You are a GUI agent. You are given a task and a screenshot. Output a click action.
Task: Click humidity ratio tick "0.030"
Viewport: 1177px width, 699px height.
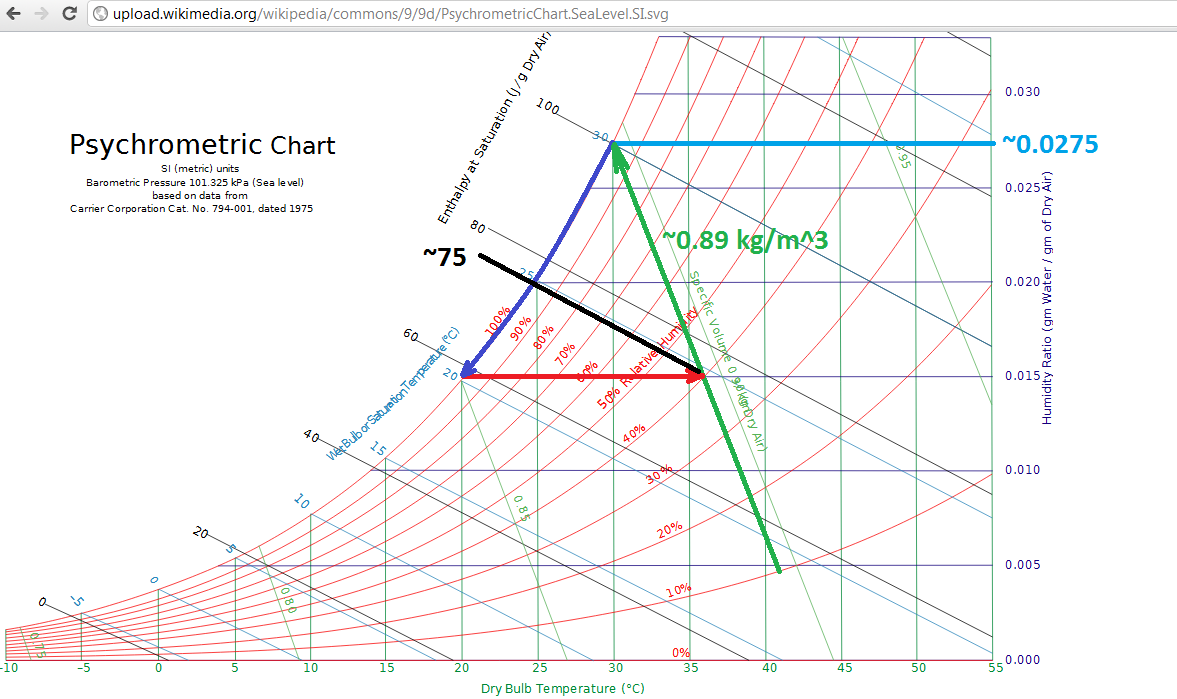tap(1022, 92)
